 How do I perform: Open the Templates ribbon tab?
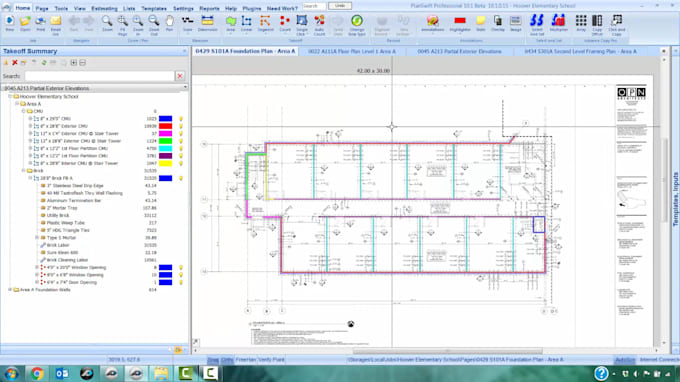coord(154,8)
